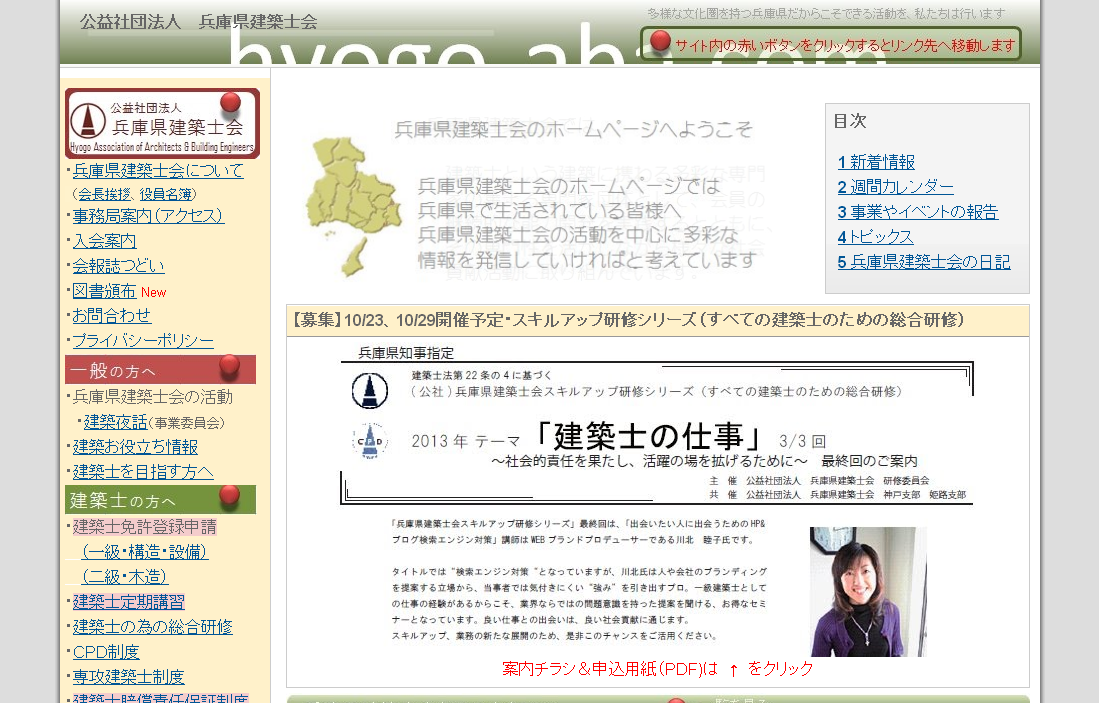Jump to 3 事業やイベントの報告 in 目次
Image resolution: width=1099 pixels, height=703 pixels.
917,212
